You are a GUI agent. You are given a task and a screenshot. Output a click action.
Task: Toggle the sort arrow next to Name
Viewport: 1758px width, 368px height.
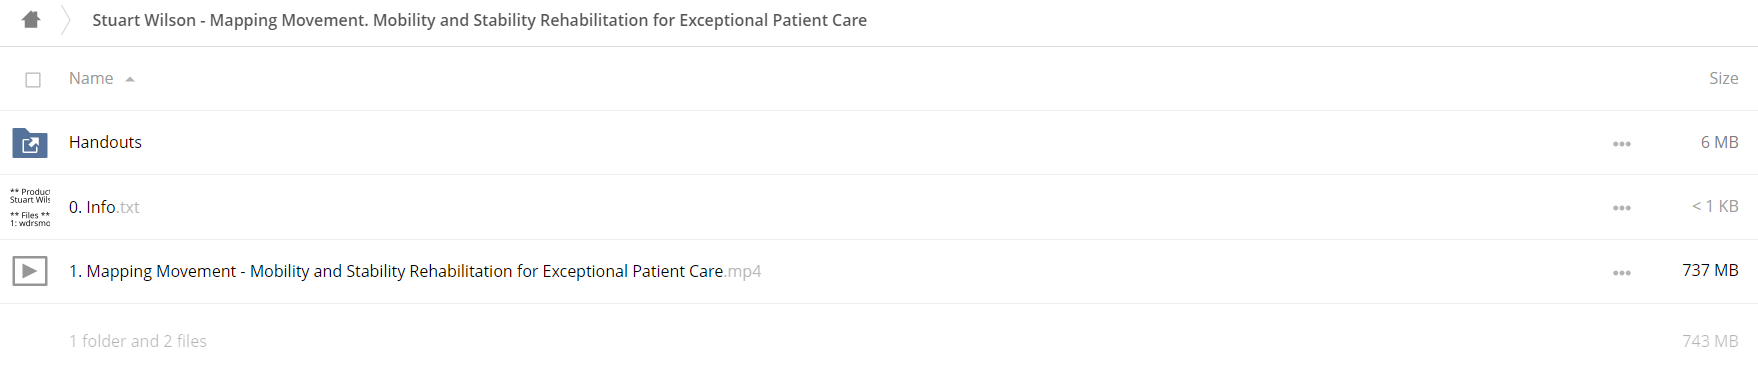[x=130, y=79]
